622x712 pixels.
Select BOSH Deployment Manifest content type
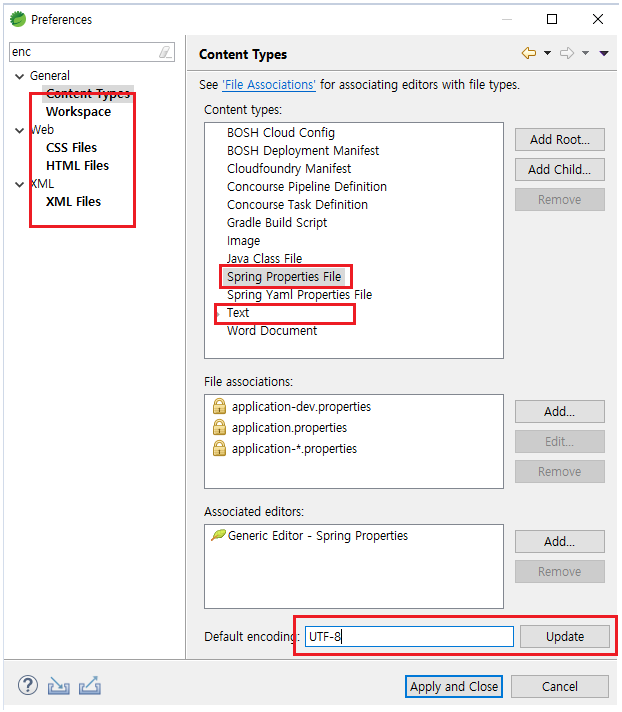click(x=303, y=151)
